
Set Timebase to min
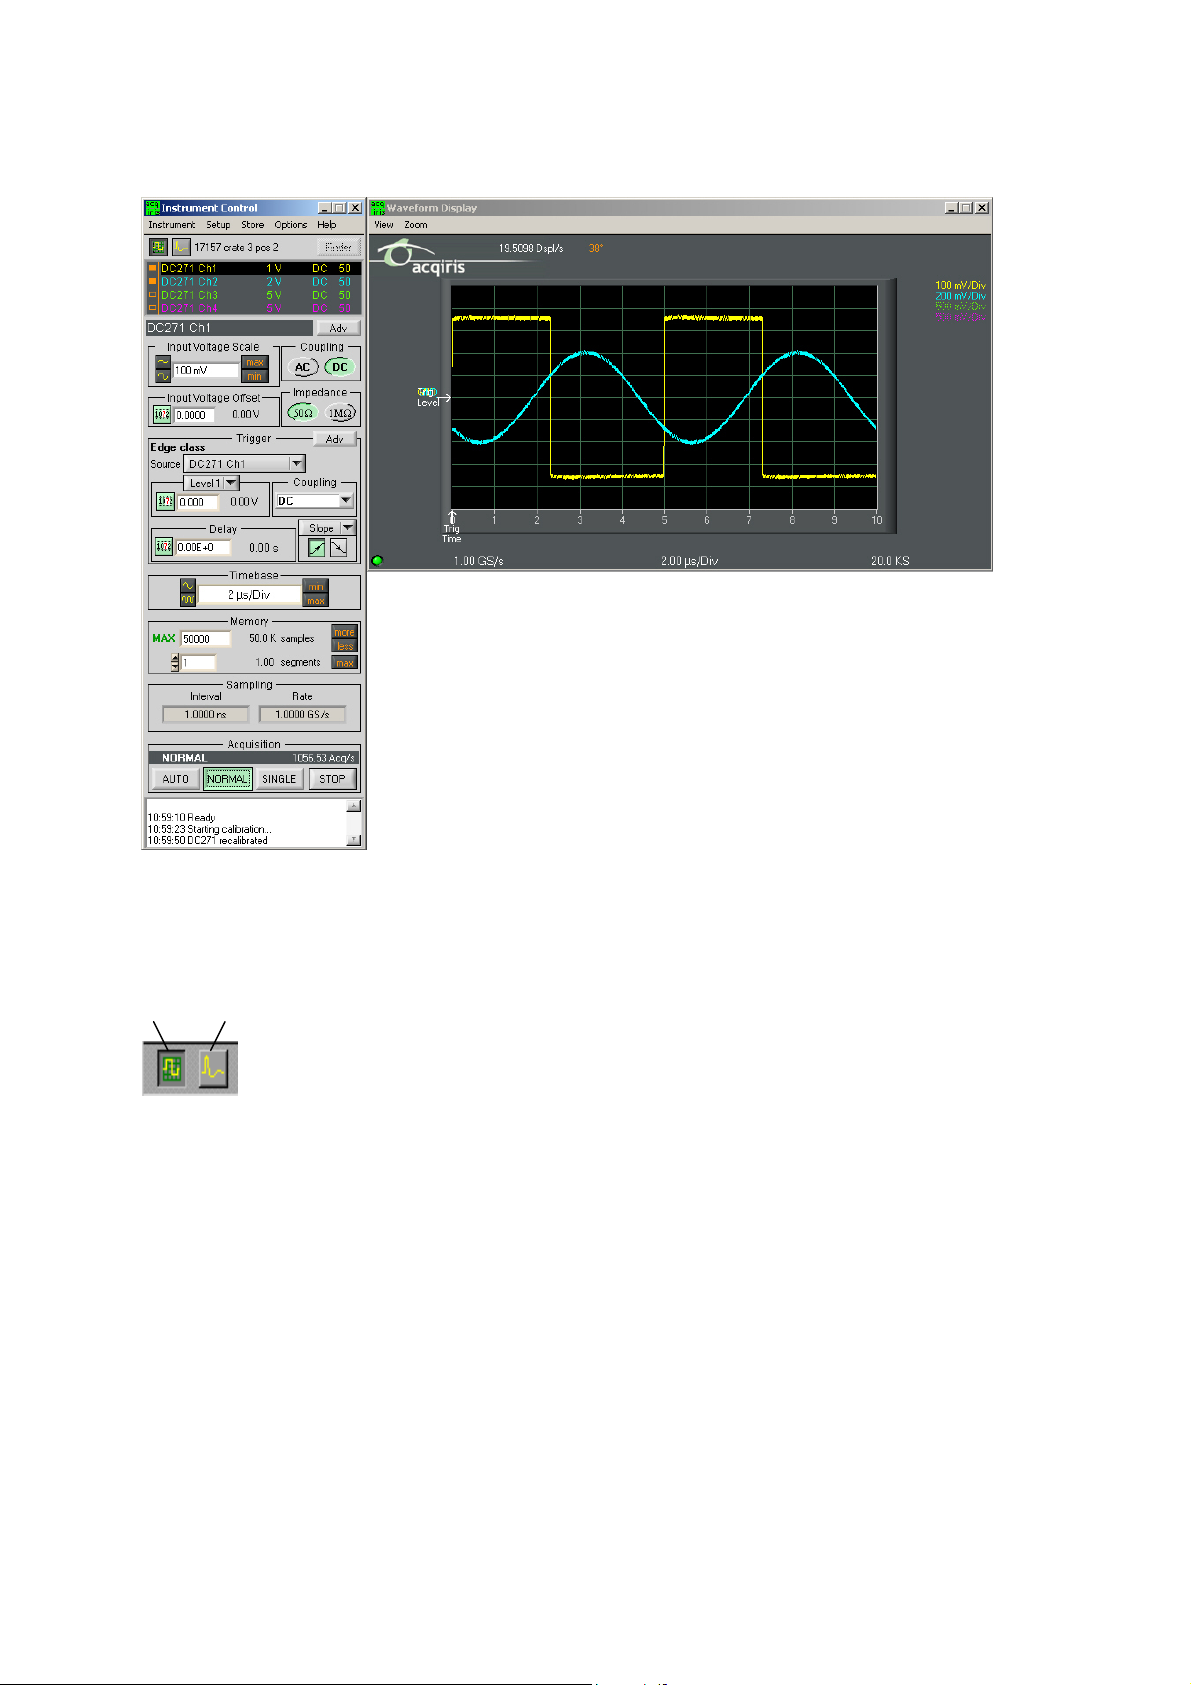click(316, 587)
